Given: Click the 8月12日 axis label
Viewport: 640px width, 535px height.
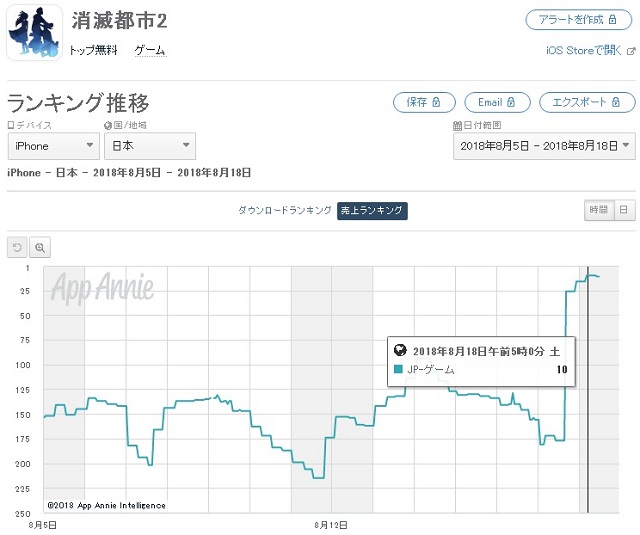Looking at the screenshot, I should point(331,525).
